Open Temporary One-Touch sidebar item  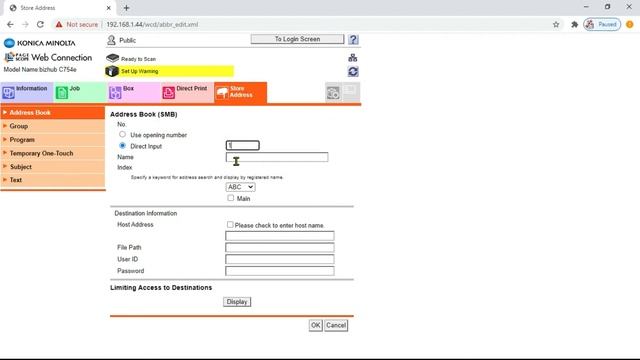(x=53, y=153)
